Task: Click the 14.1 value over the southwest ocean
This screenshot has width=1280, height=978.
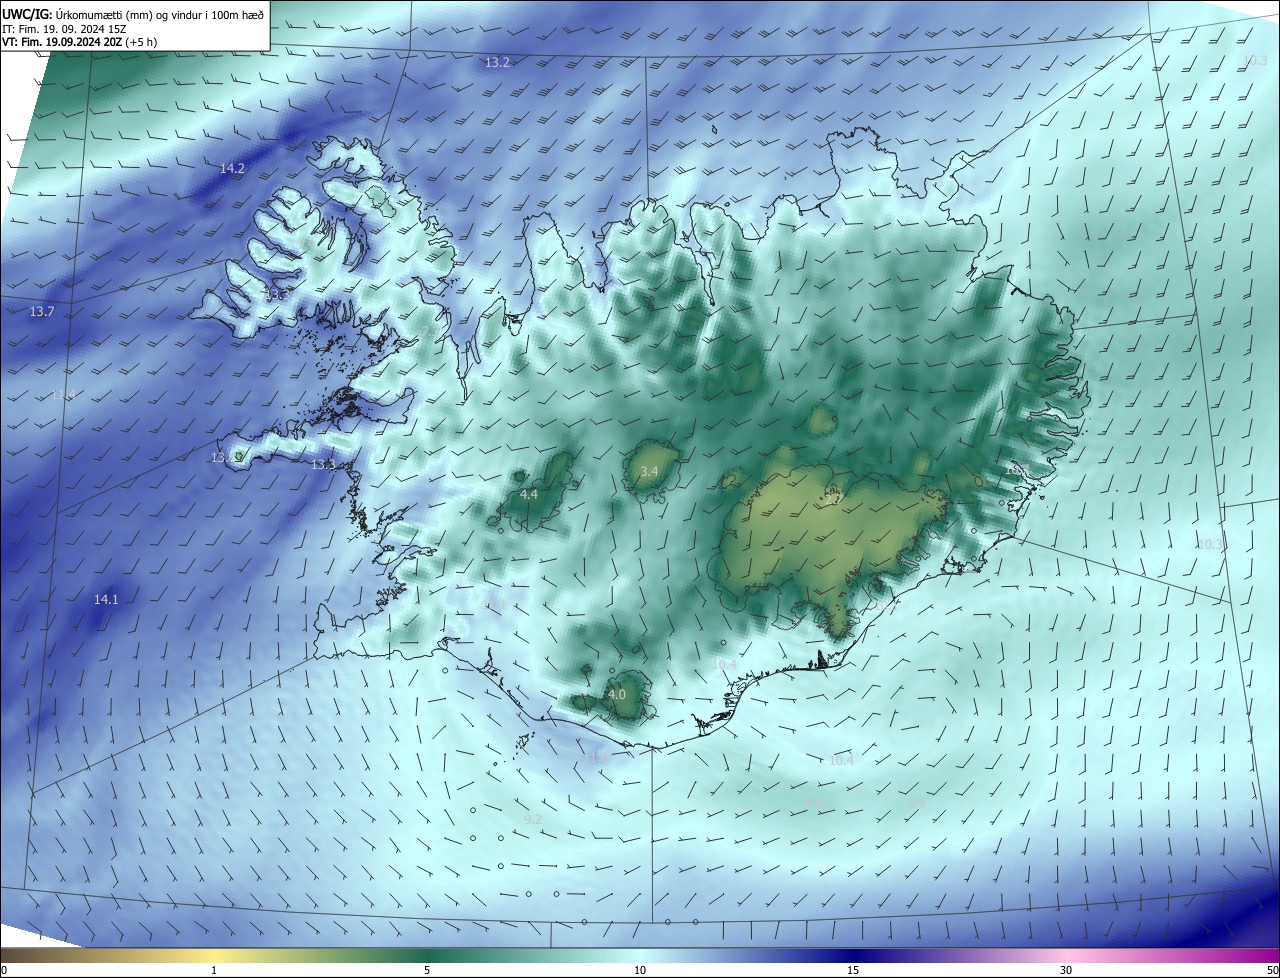Action: [x=106, y=600]
